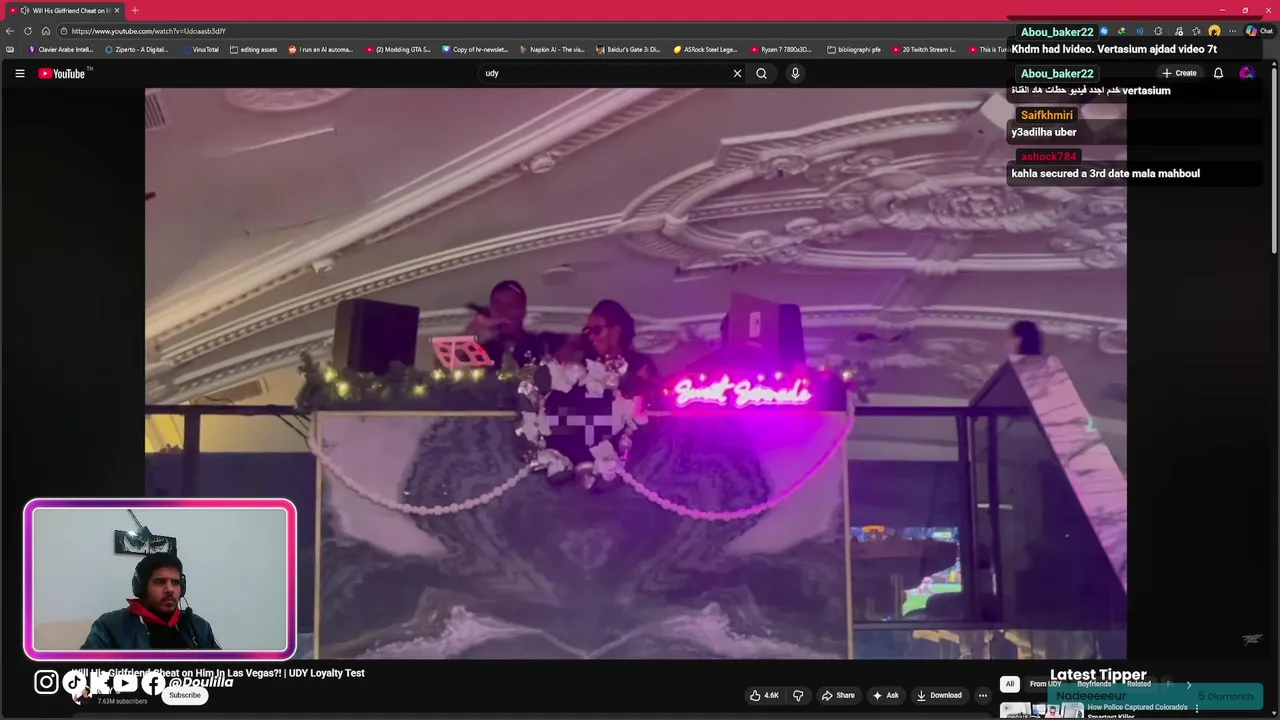Open the VirusTotal bookmark

point(200,49)
